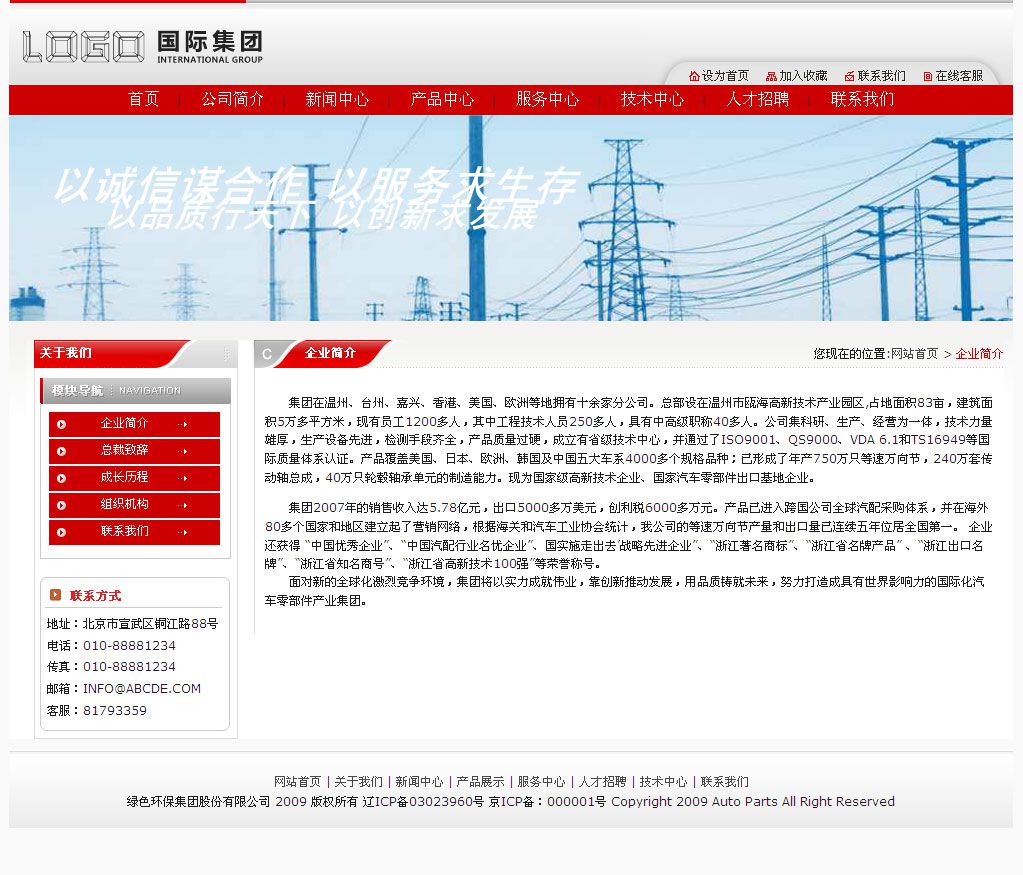Select the red 企业简介 section tab
This screenshot has height=875, width=1023.
click(330, 354)
